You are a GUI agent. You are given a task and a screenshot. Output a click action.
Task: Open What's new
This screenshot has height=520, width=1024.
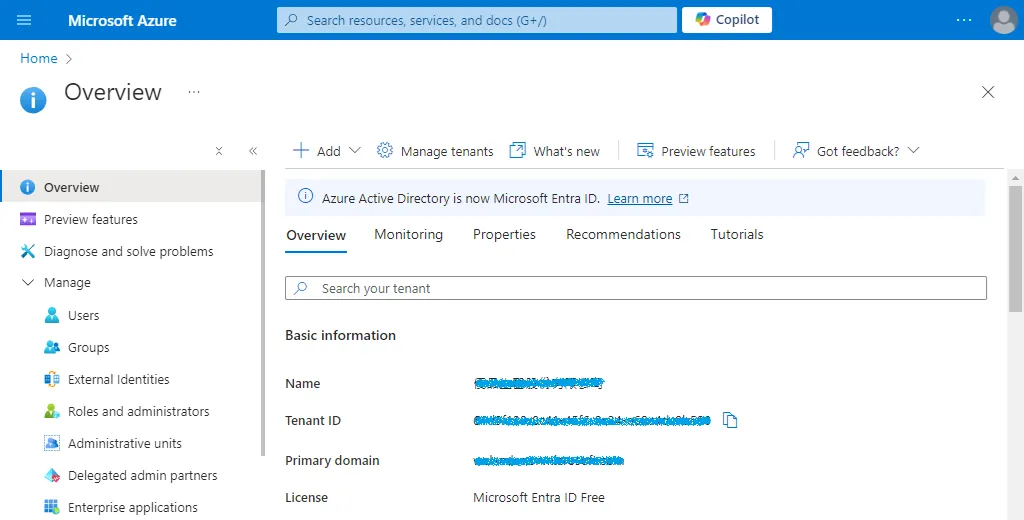click(x=554, y=151)
